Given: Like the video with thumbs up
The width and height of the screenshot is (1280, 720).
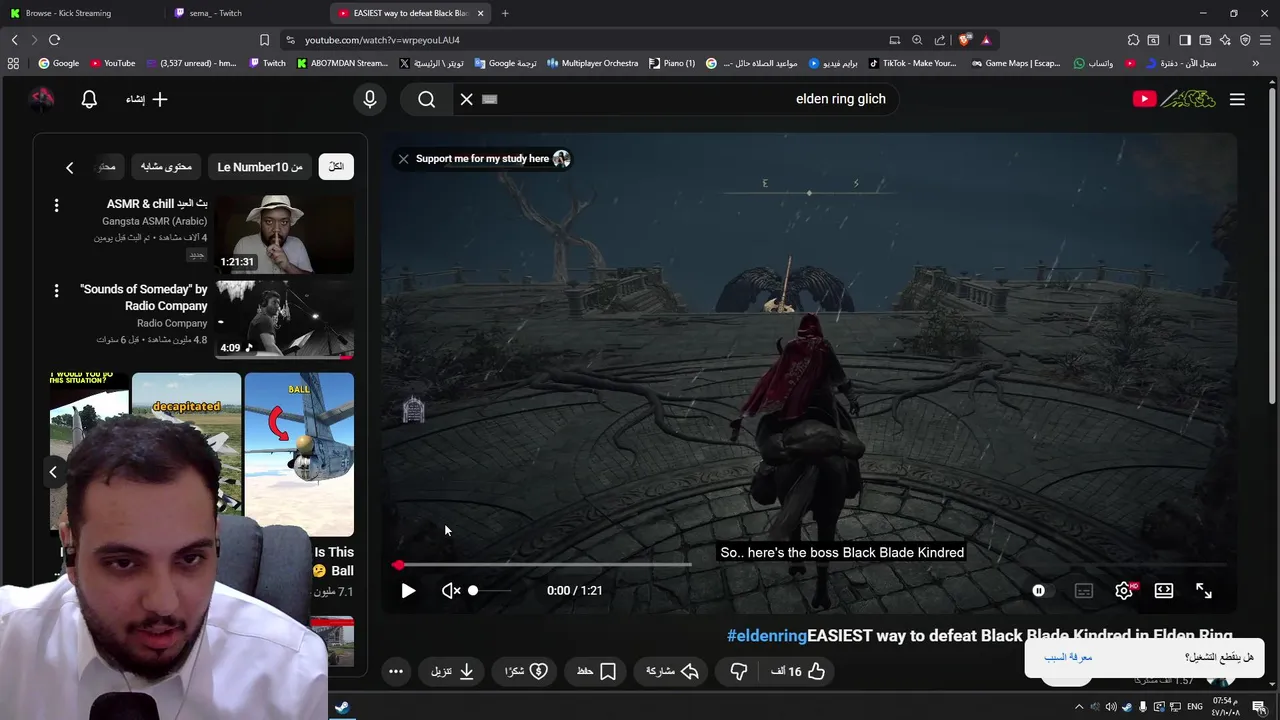Looking at the screenshot, I should click(x=798, y=671).
